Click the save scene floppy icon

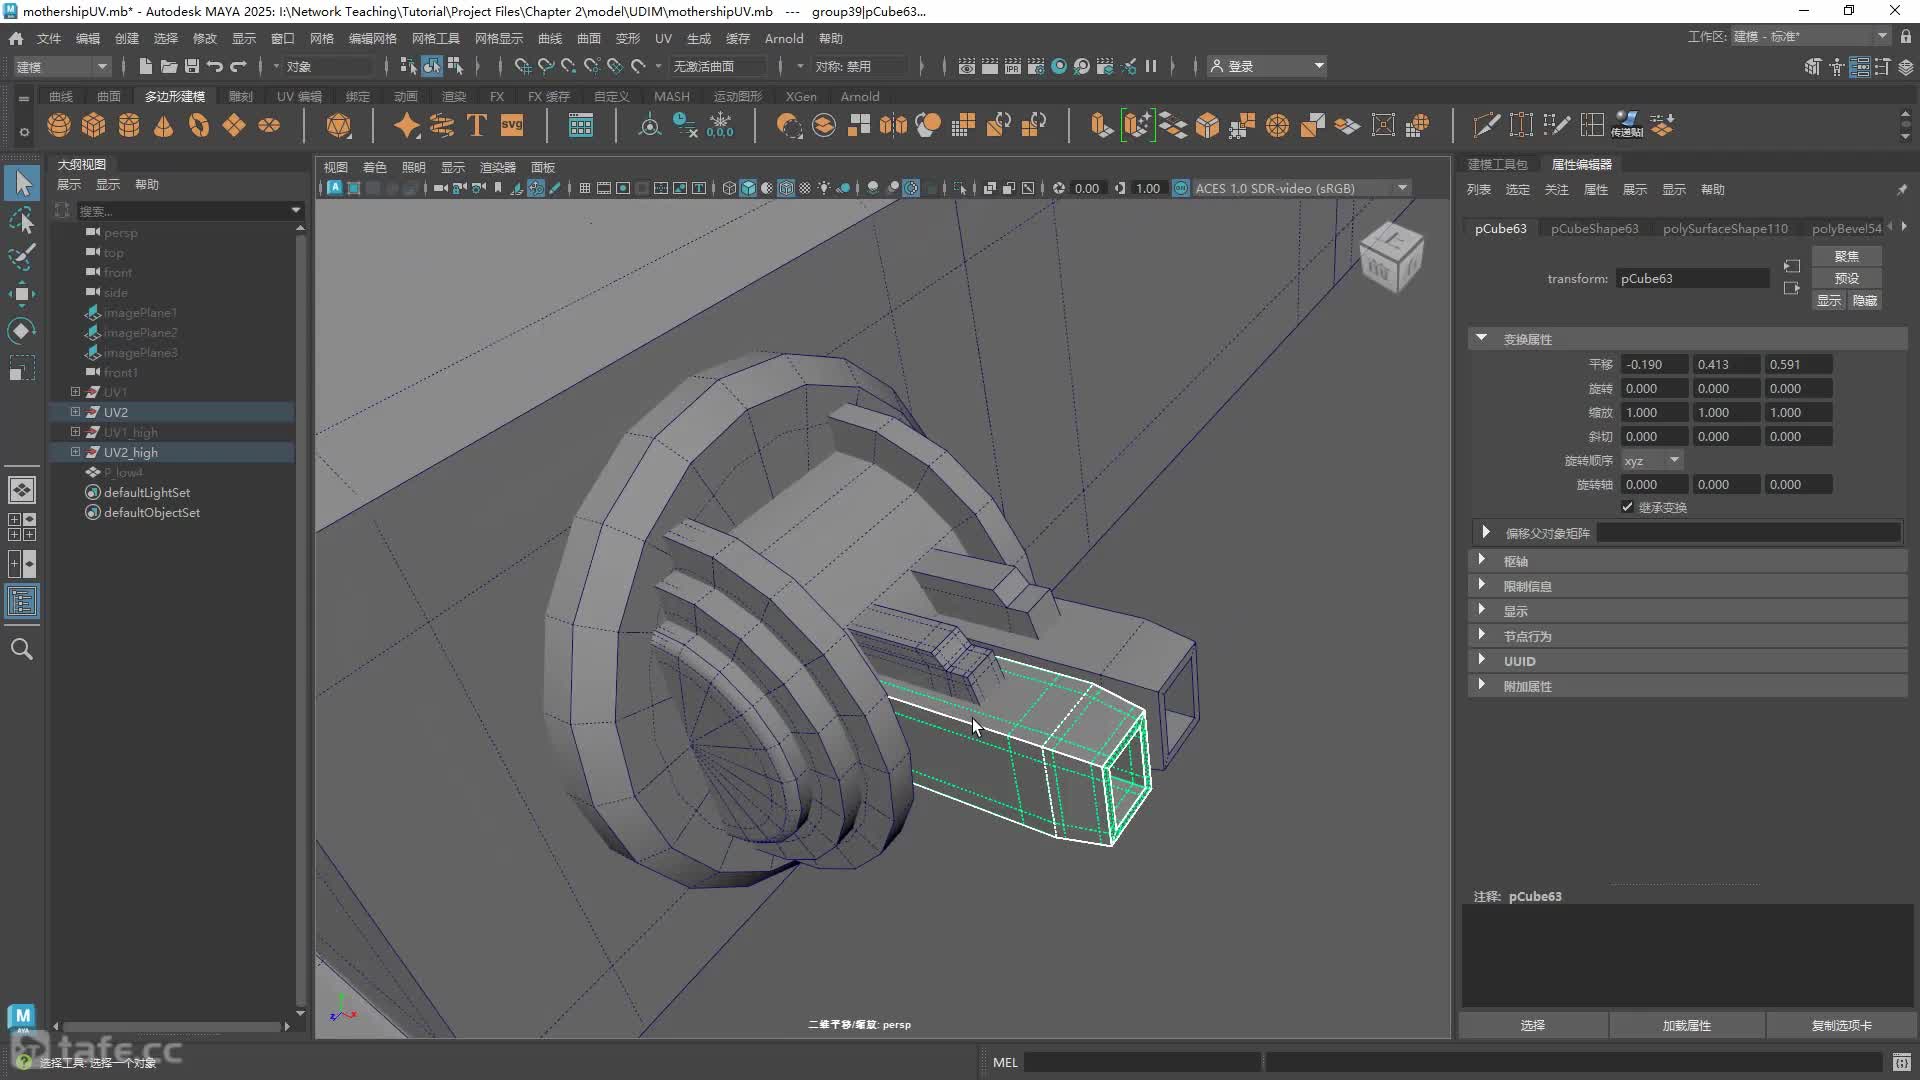[191, 66]
